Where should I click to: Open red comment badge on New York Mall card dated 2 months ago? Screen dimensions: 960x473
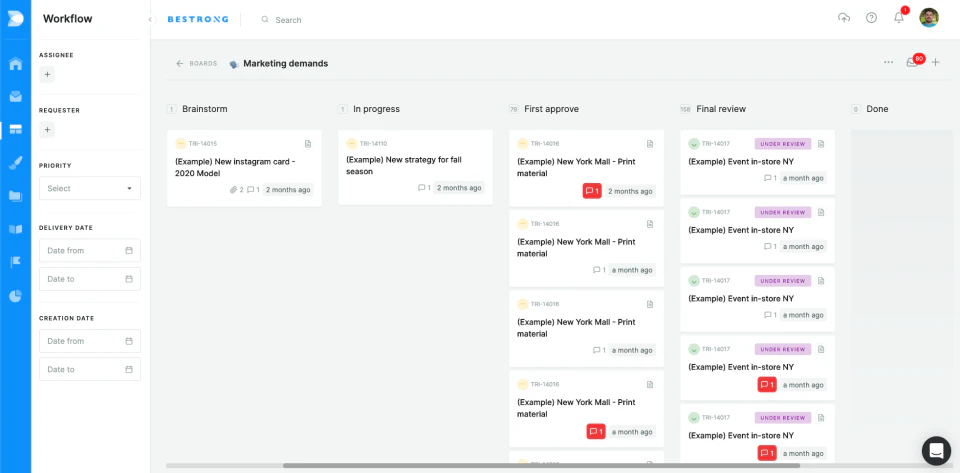click(592, 191)
